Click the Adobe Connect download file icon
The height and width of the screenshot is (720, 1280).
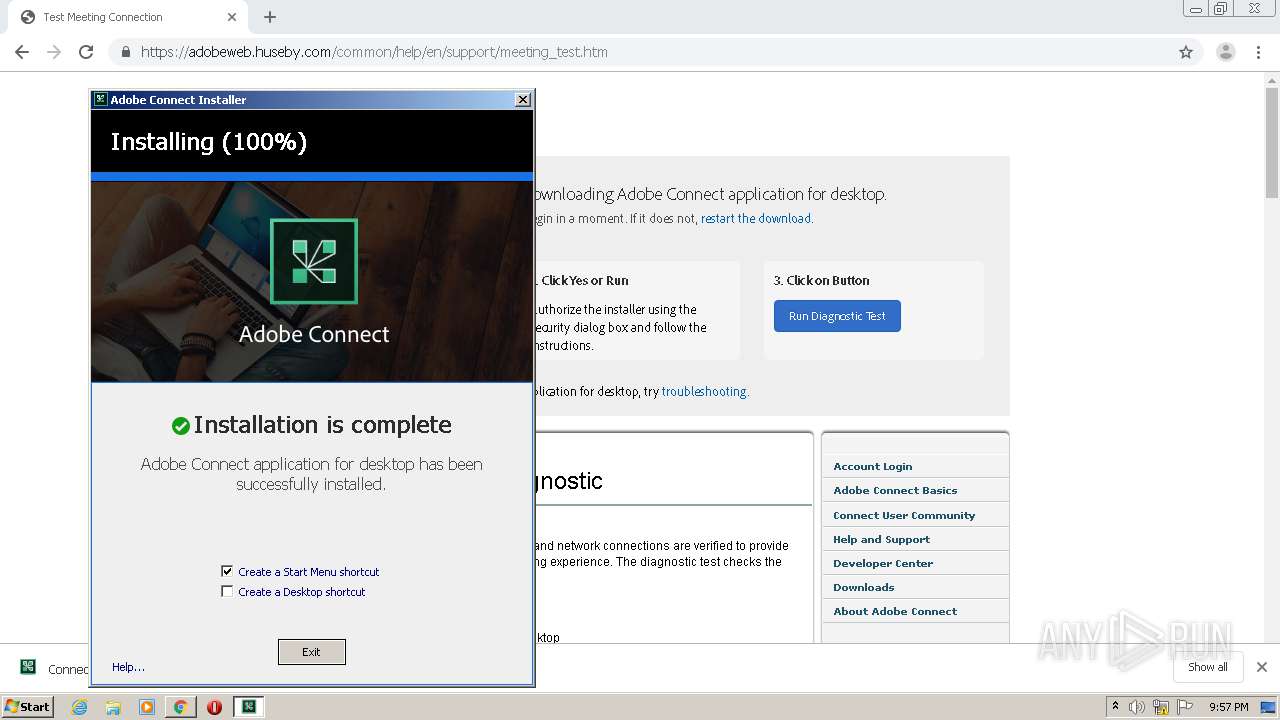pyautogui.click(x=28, y=667)
